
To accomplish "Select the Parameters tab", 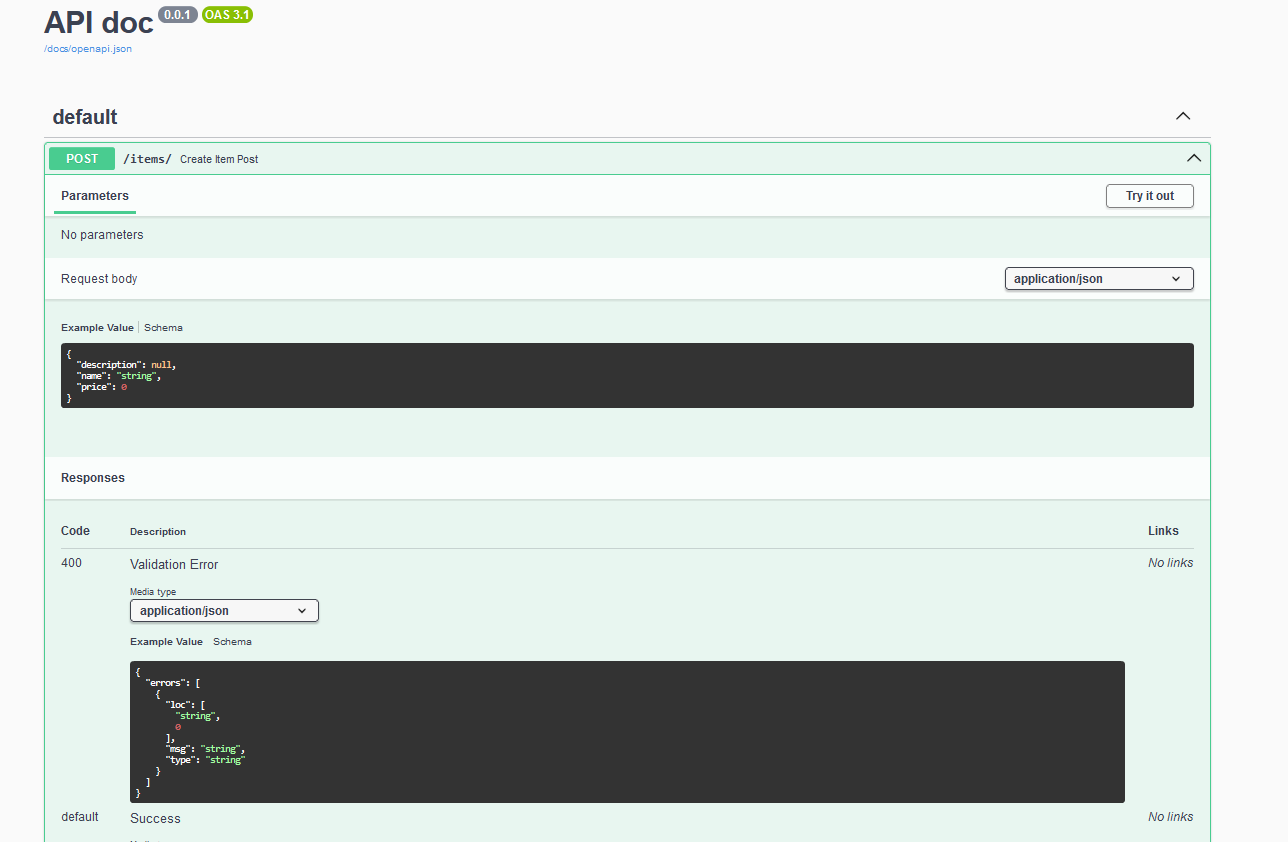I will point(95,196).
